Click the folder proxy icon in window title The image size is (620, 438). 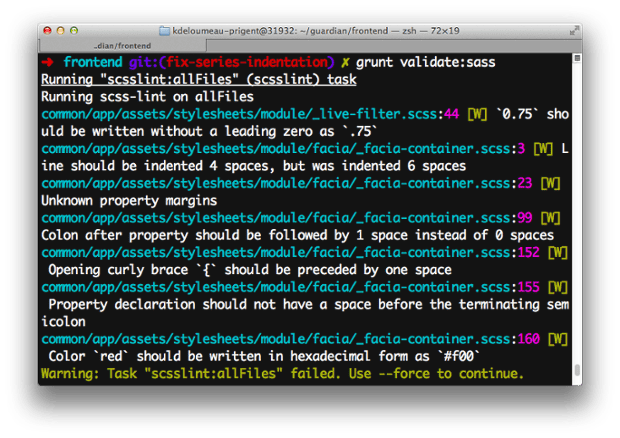pyautogui.click(x=167, y=31)
